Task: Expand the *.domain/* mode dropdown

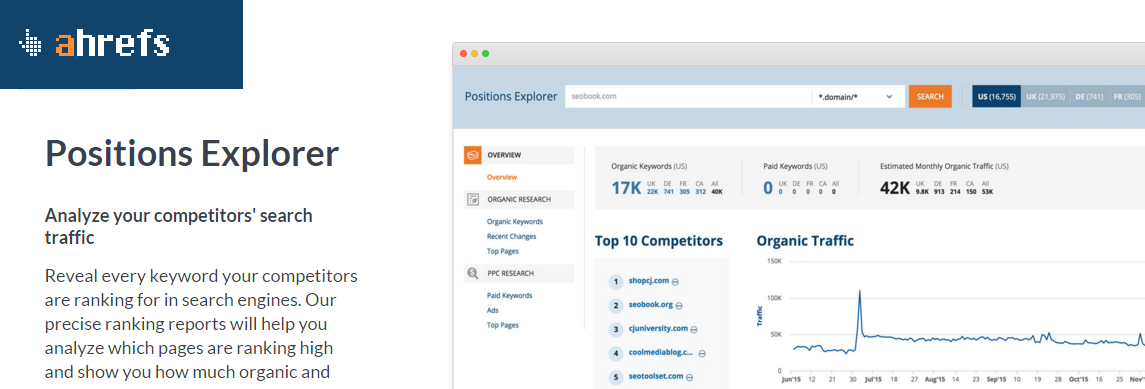Action: 857,96
